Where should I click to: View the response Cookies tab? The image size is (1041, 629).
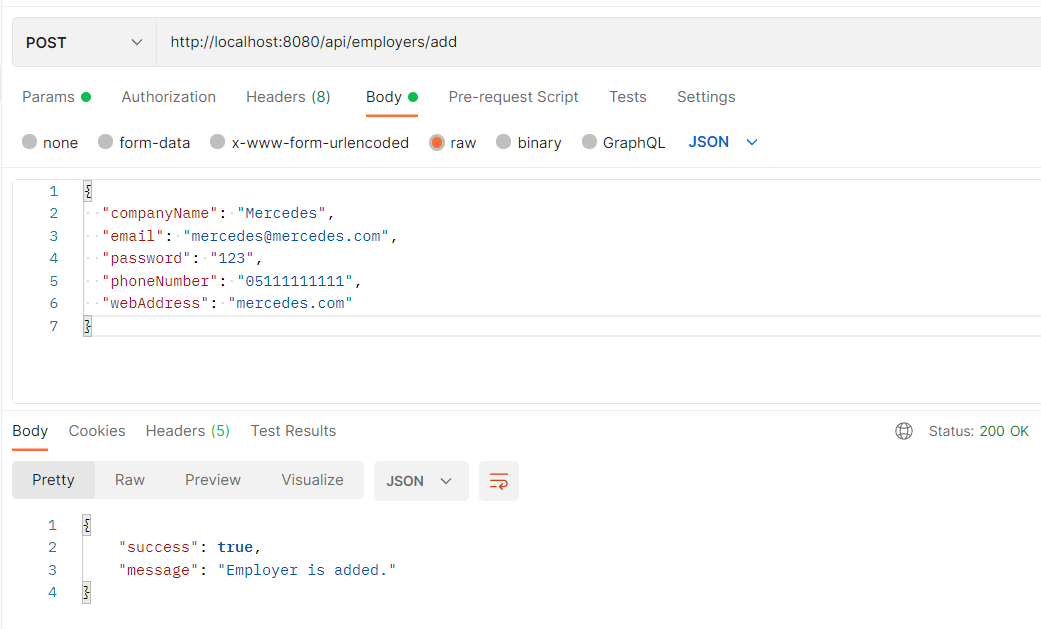coord(96,430)
